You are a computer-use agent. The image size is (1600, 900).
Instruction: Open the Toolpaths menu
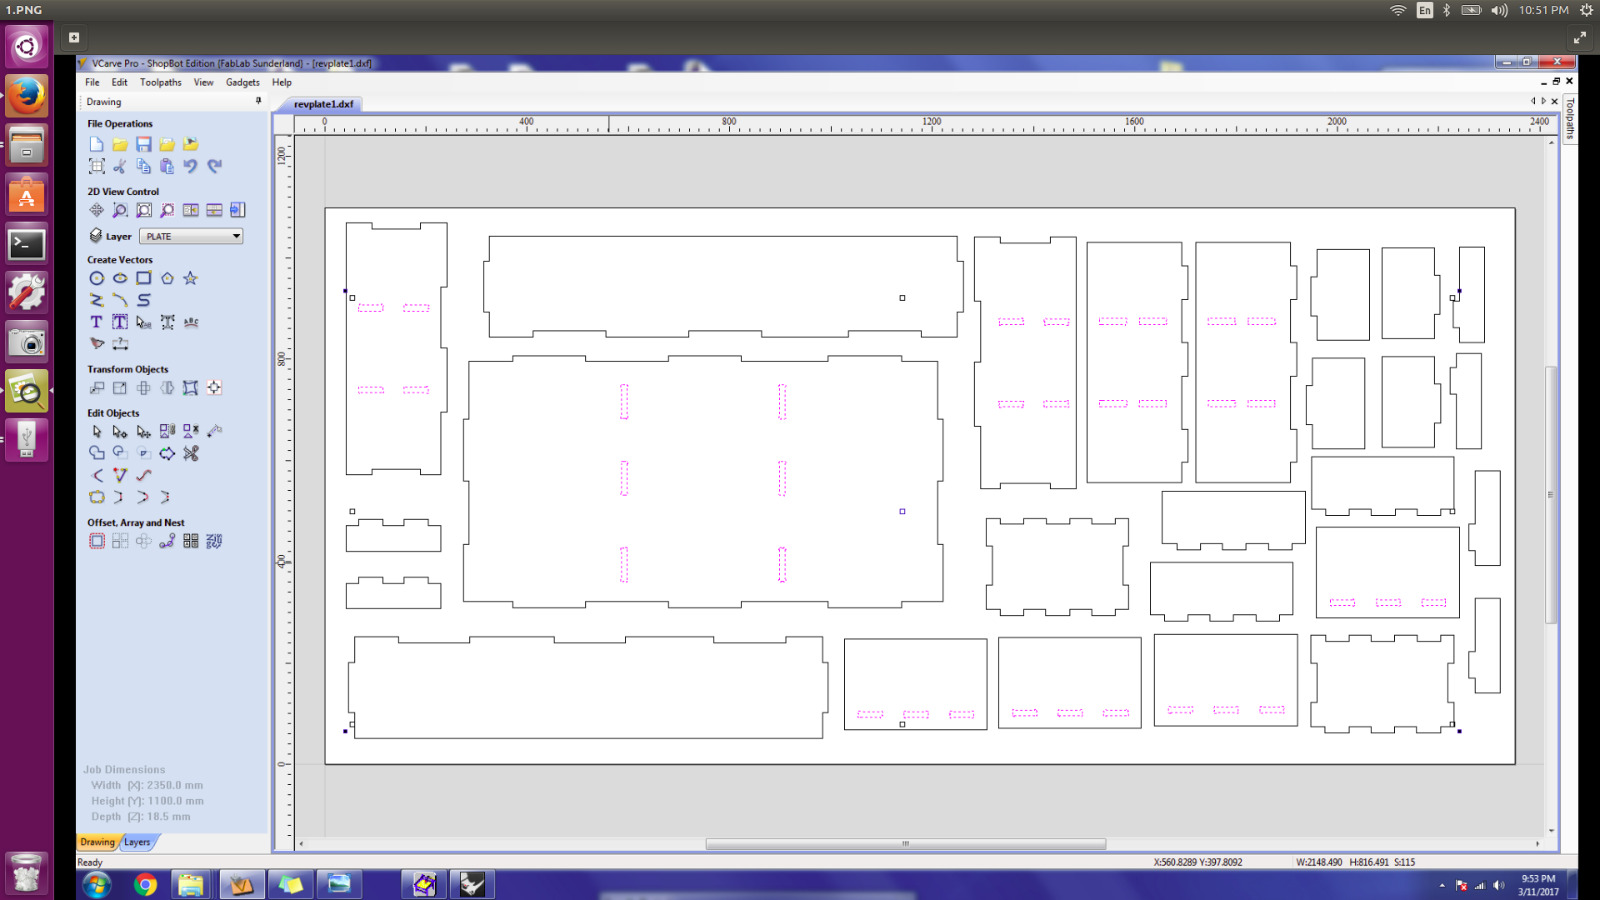160,83
